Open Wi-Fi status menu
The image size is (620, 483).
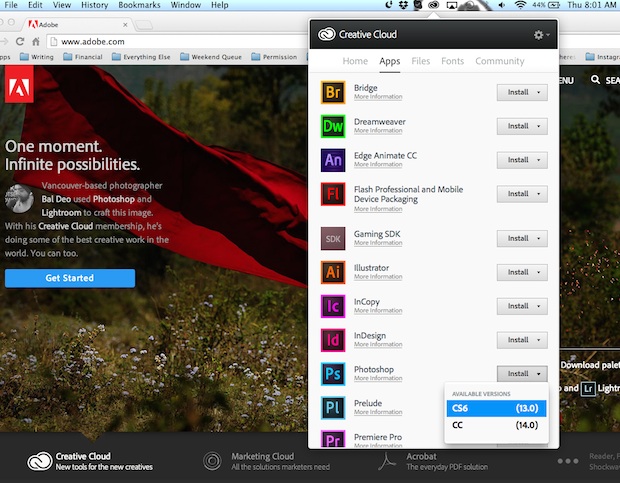(520, 5)
